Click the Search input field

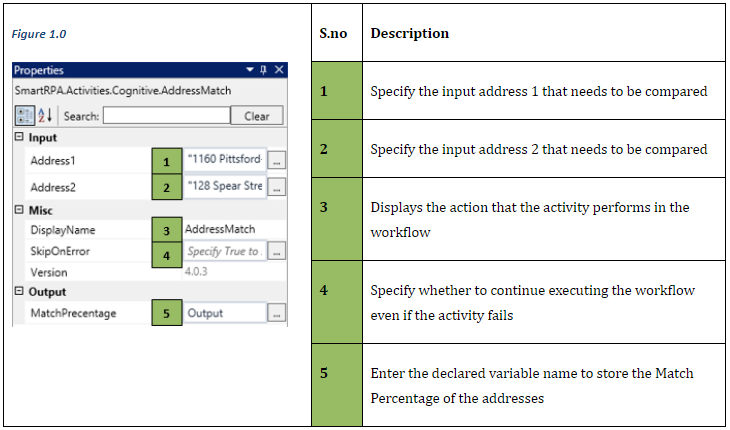[x=166, y=116]
